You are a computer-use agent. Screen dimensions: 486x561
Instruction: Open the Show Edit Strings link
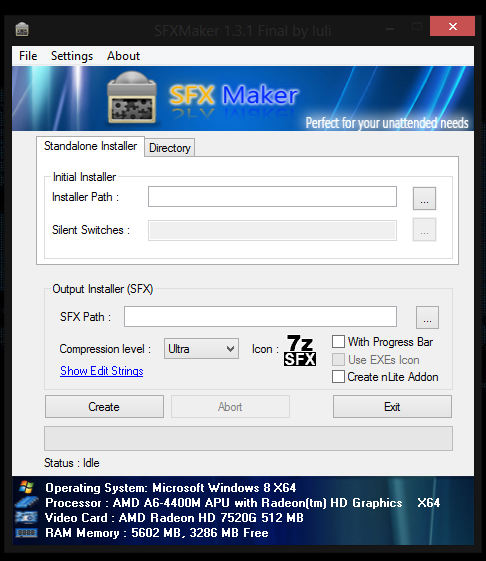coord(102,371)
